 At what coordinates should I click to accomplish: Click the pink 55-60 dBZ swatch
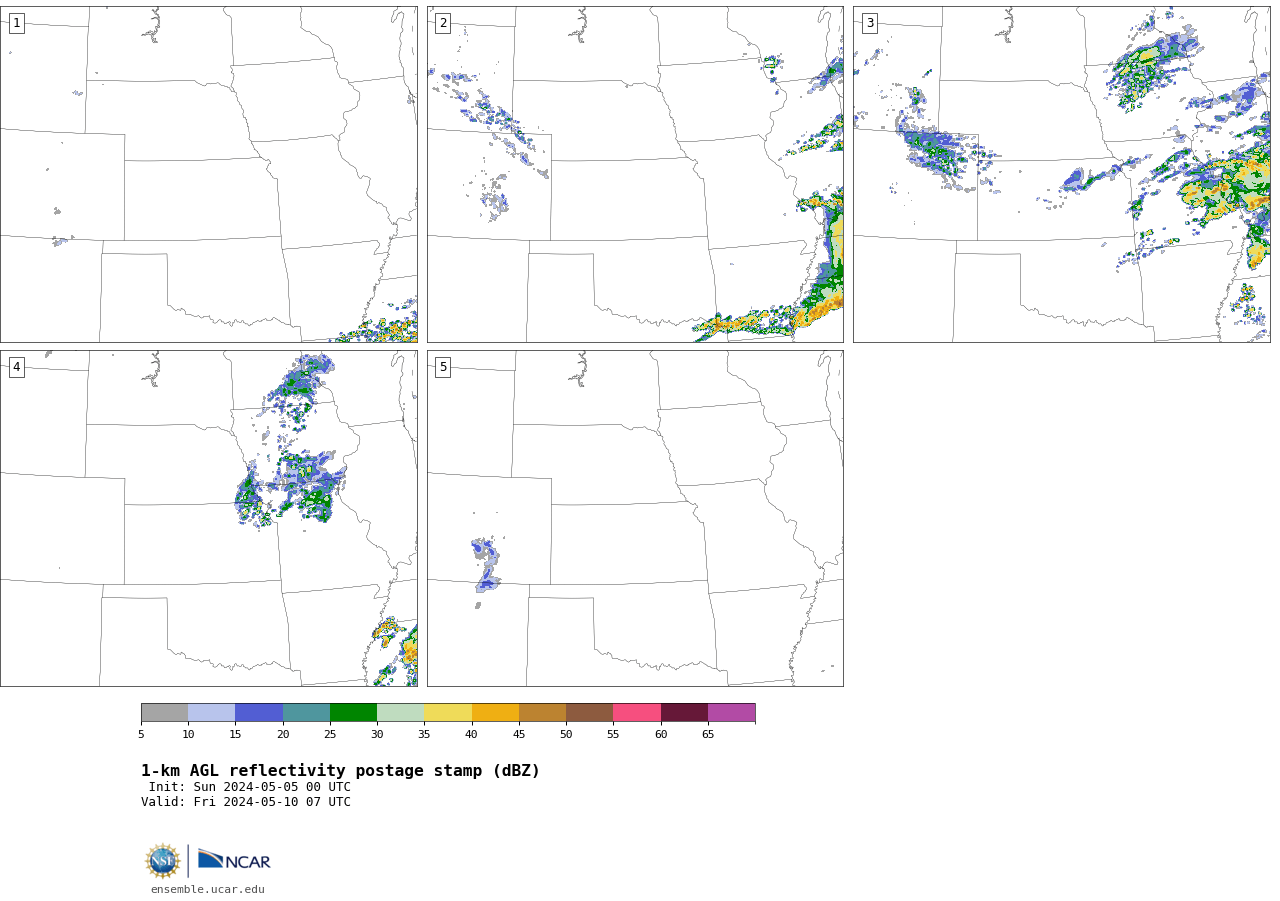637,712
